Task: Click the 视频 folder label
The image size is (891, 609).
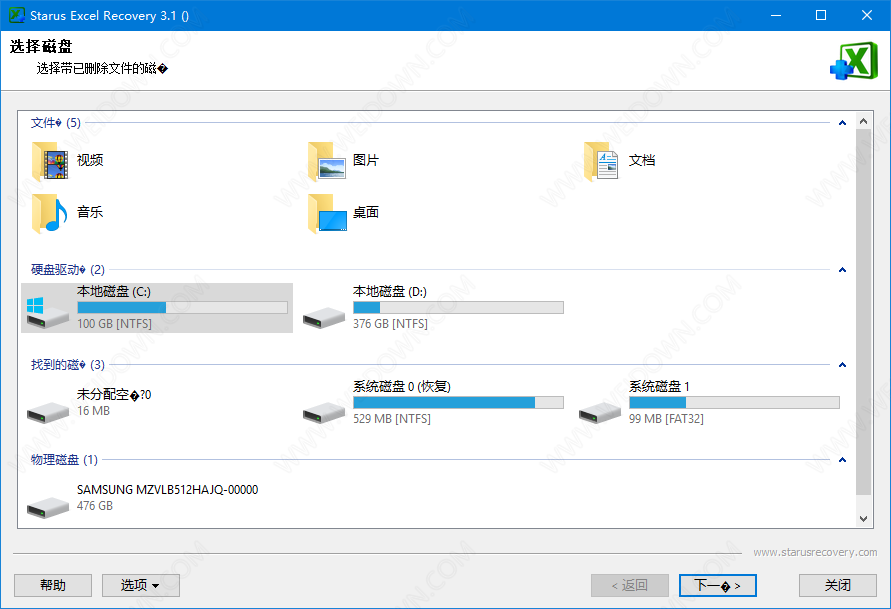Action: coord(90,160)
